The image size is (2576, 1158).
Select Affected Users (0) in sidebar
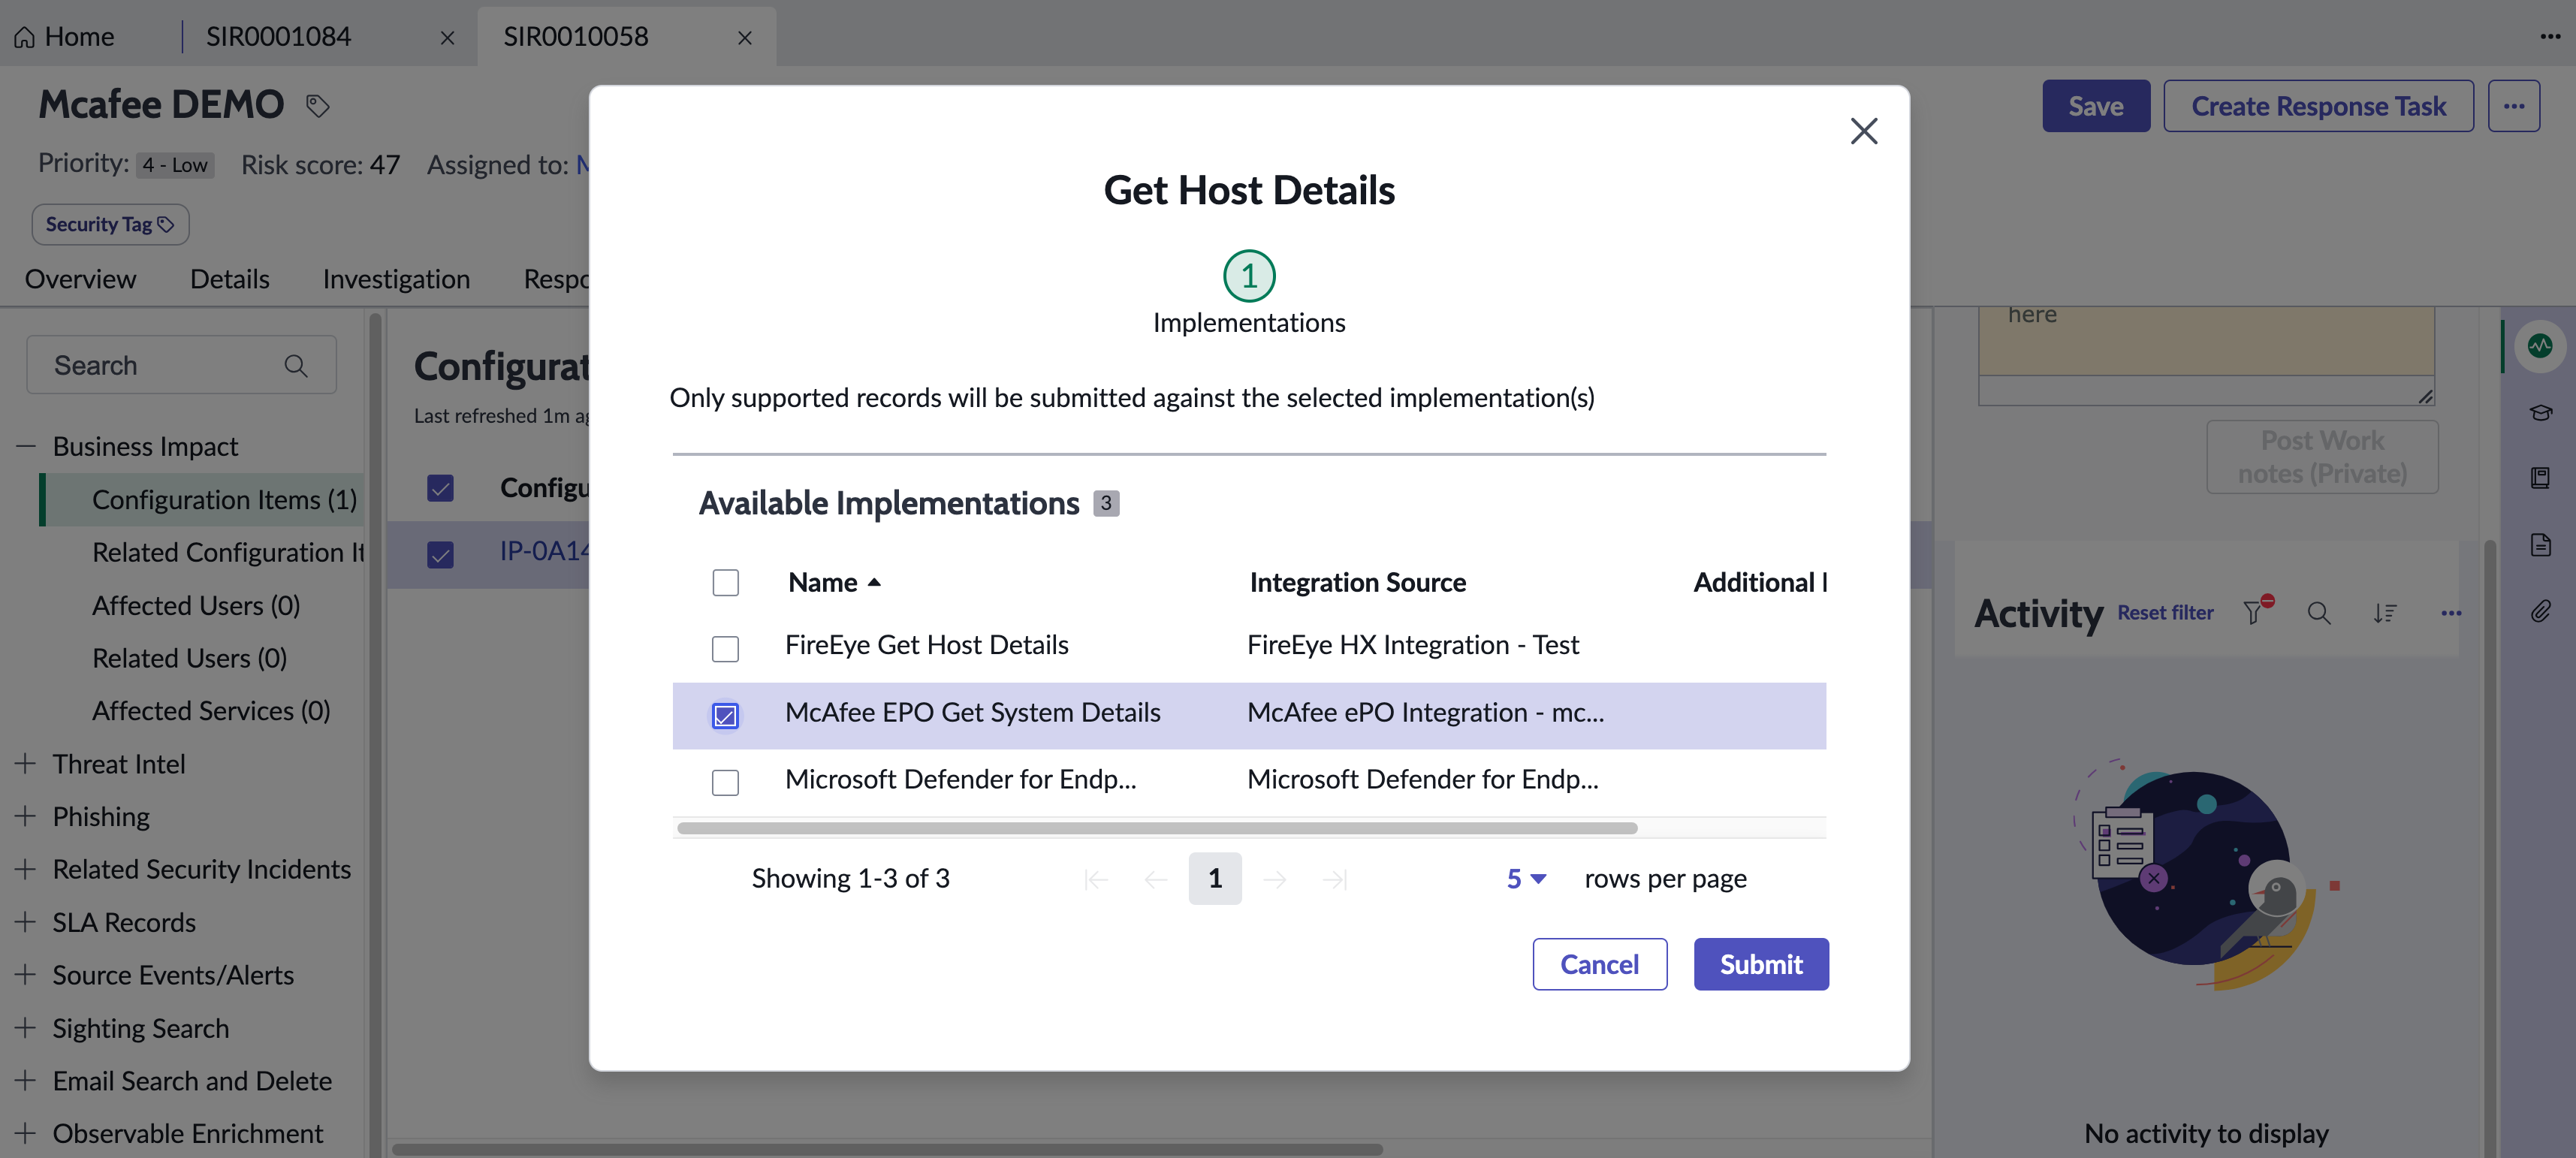pos(196,606)
